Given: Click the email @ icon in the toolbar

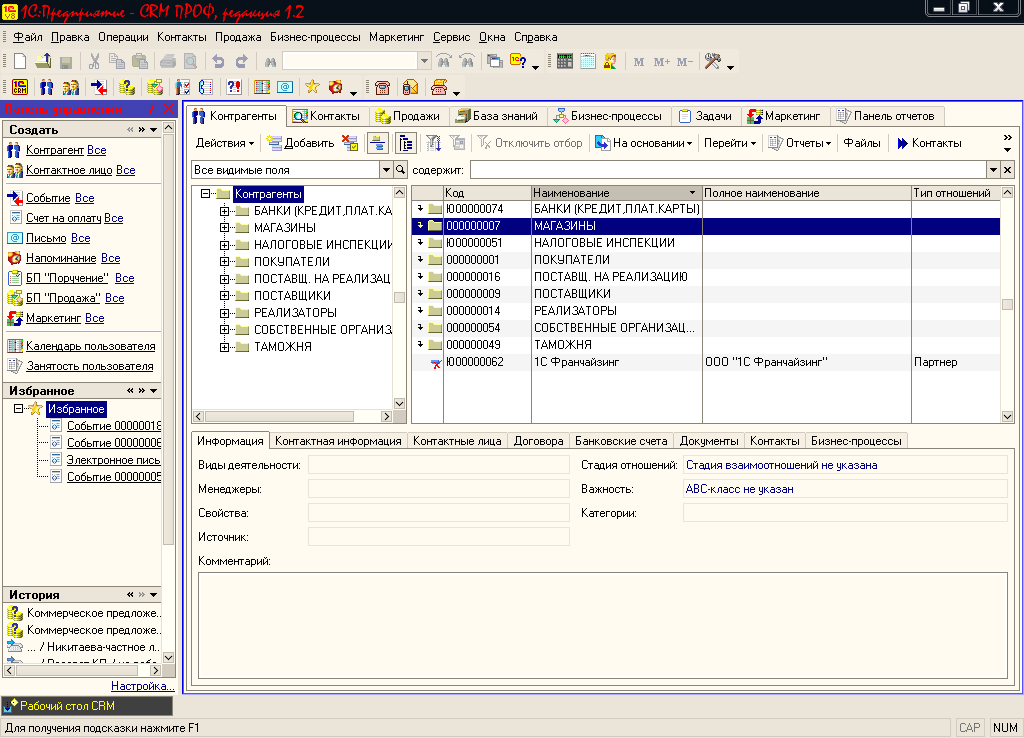Looking at the screenshot, I should 284,87.
